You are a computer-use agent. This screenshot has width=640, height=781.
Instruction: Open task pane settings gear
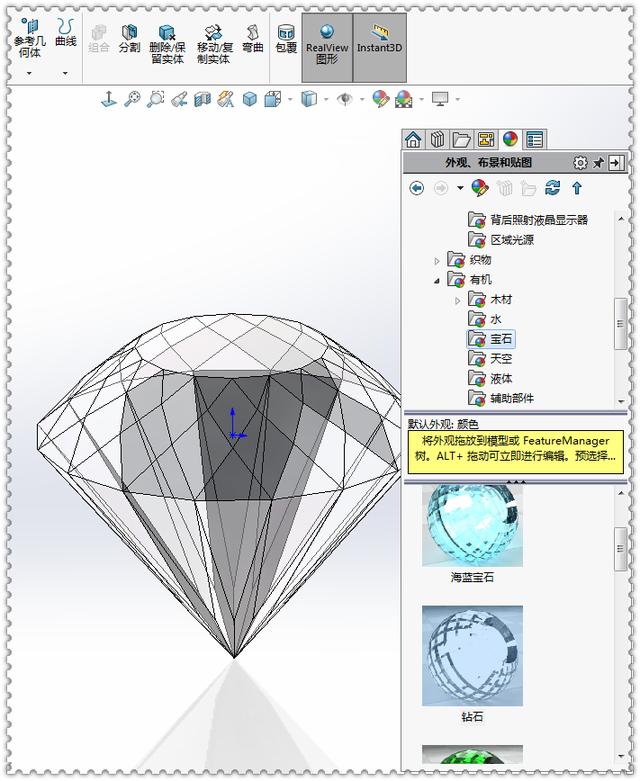tap(580, 163)
